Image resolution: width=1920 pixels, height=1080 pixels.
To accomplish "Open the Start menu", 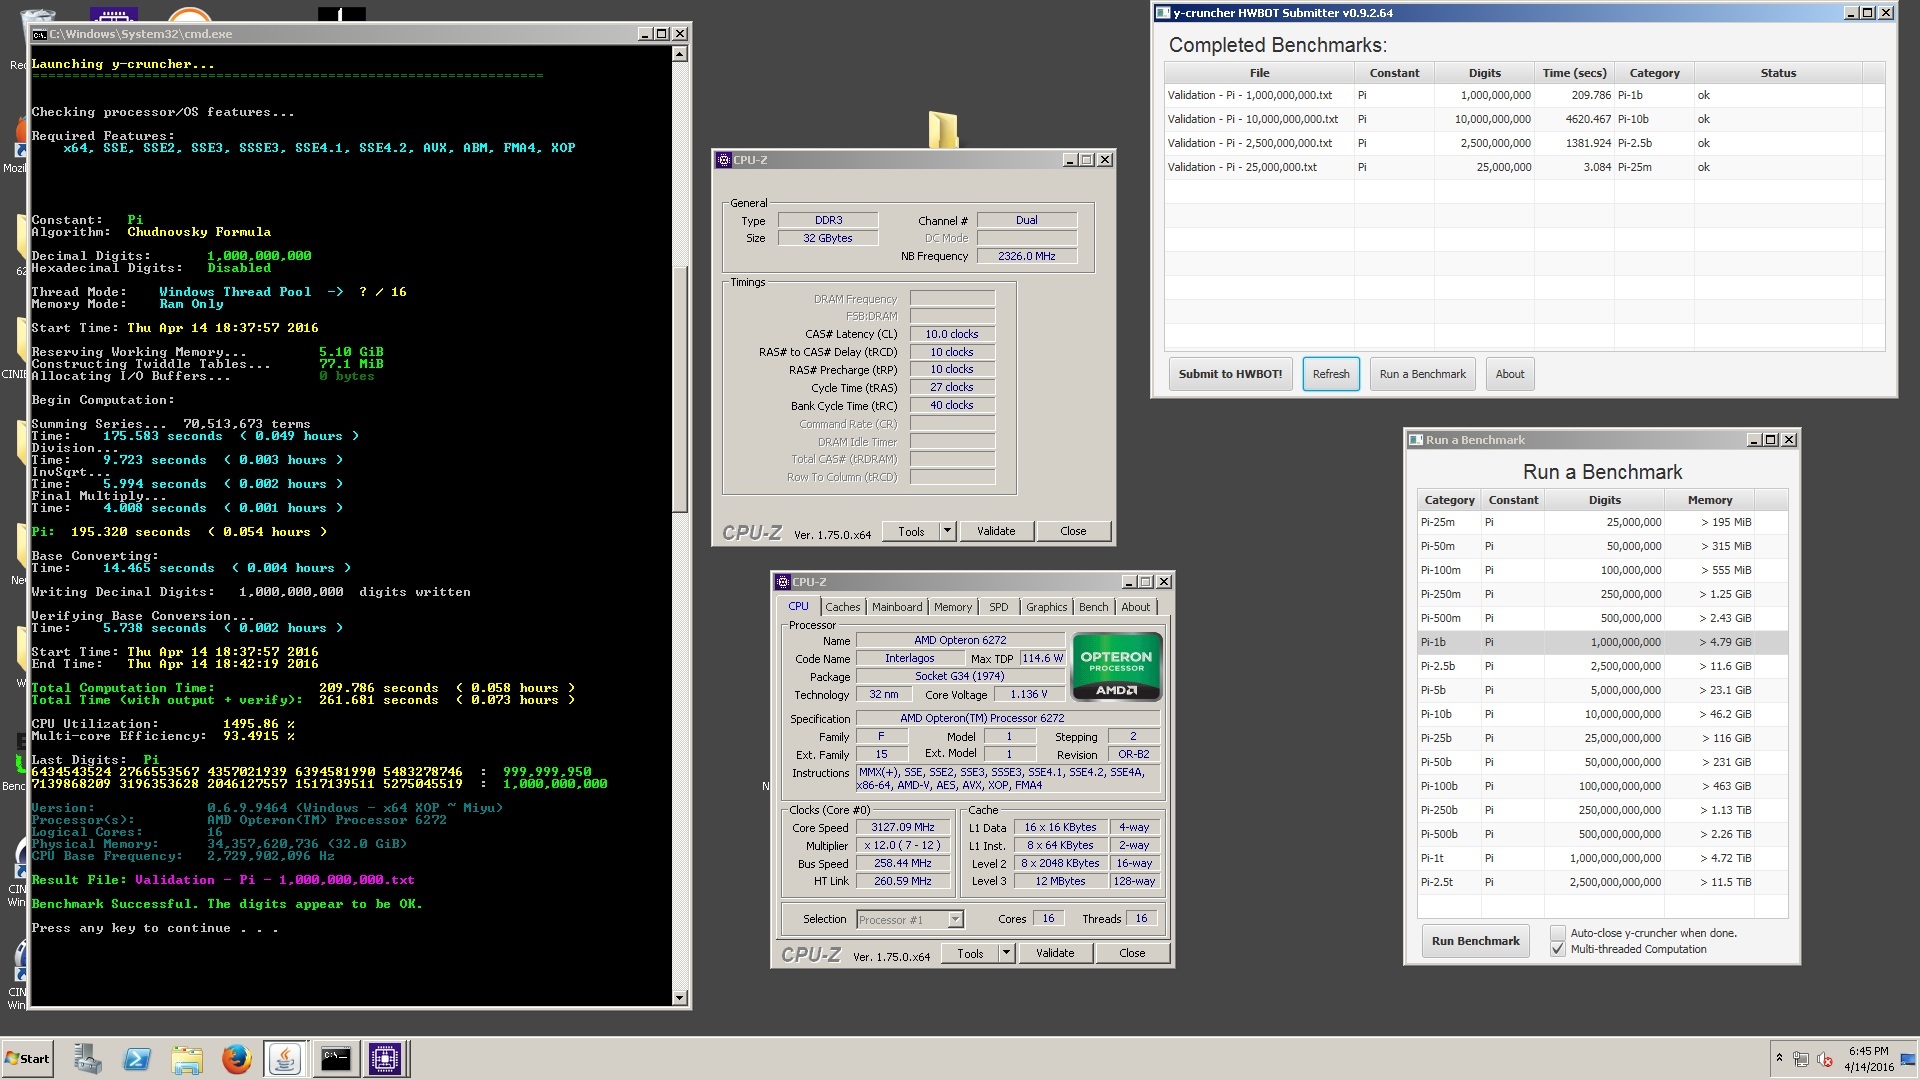I will pos(28,1059).
